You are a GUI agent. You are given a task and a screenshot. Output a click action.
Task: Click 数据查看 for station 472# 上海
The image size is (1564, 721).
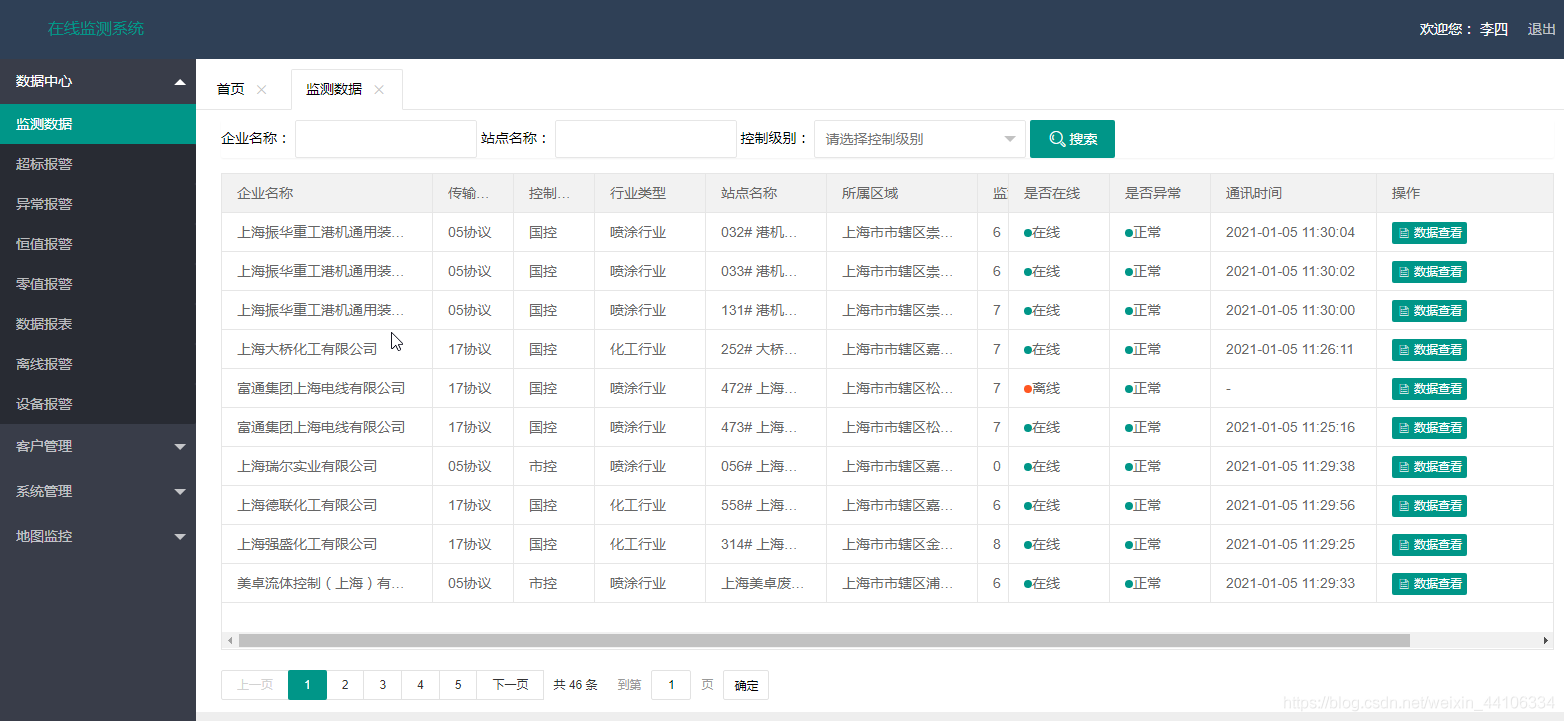coord(1429,389)
